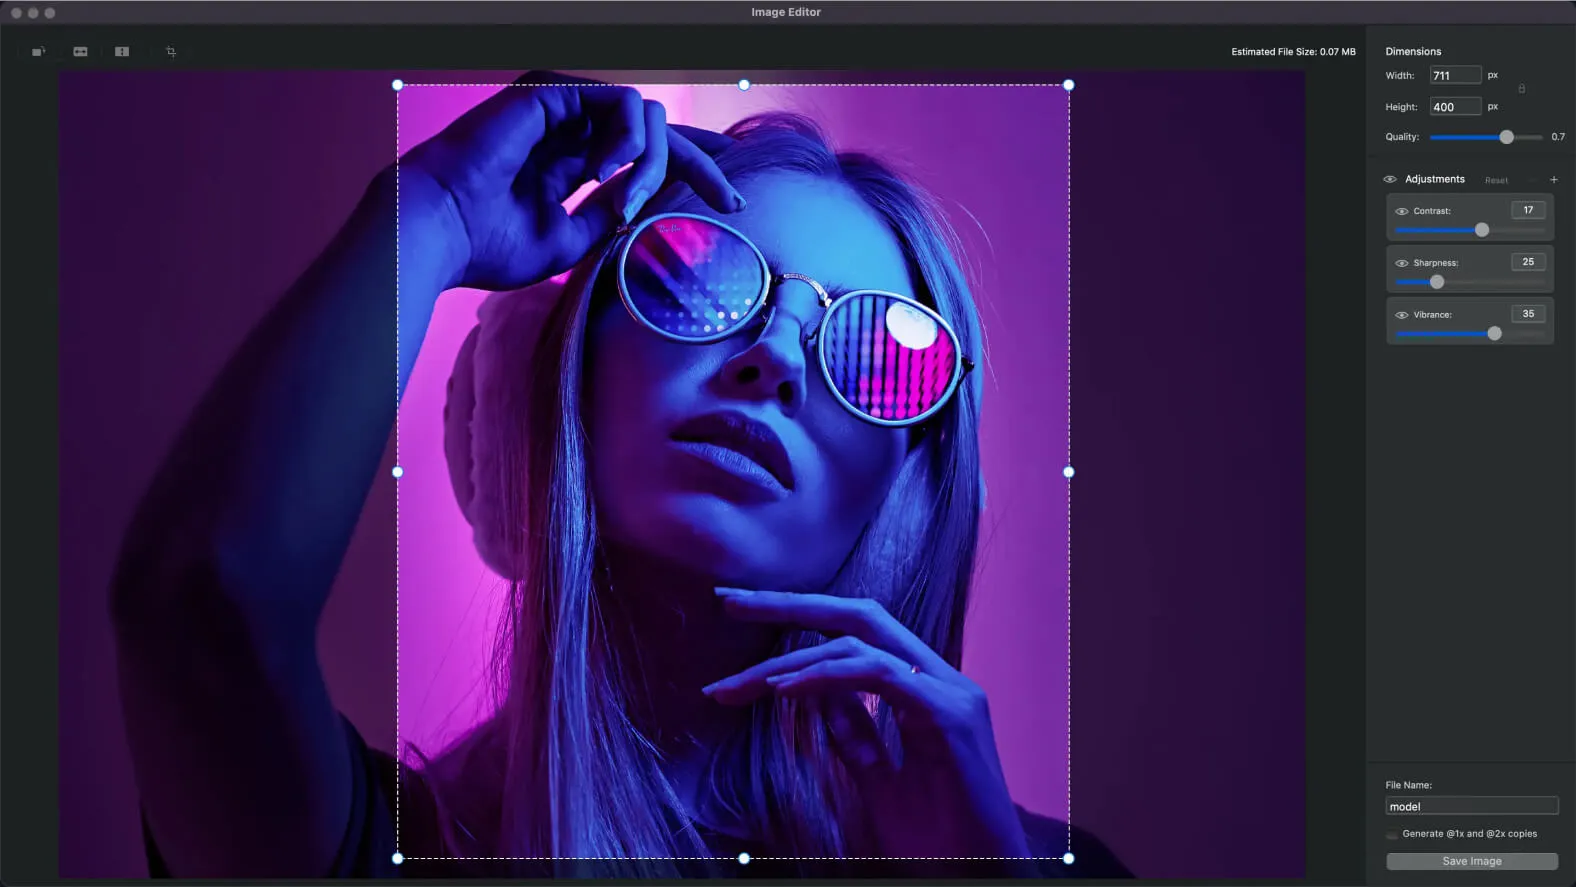Focus the Sharpness value box

1528,262
